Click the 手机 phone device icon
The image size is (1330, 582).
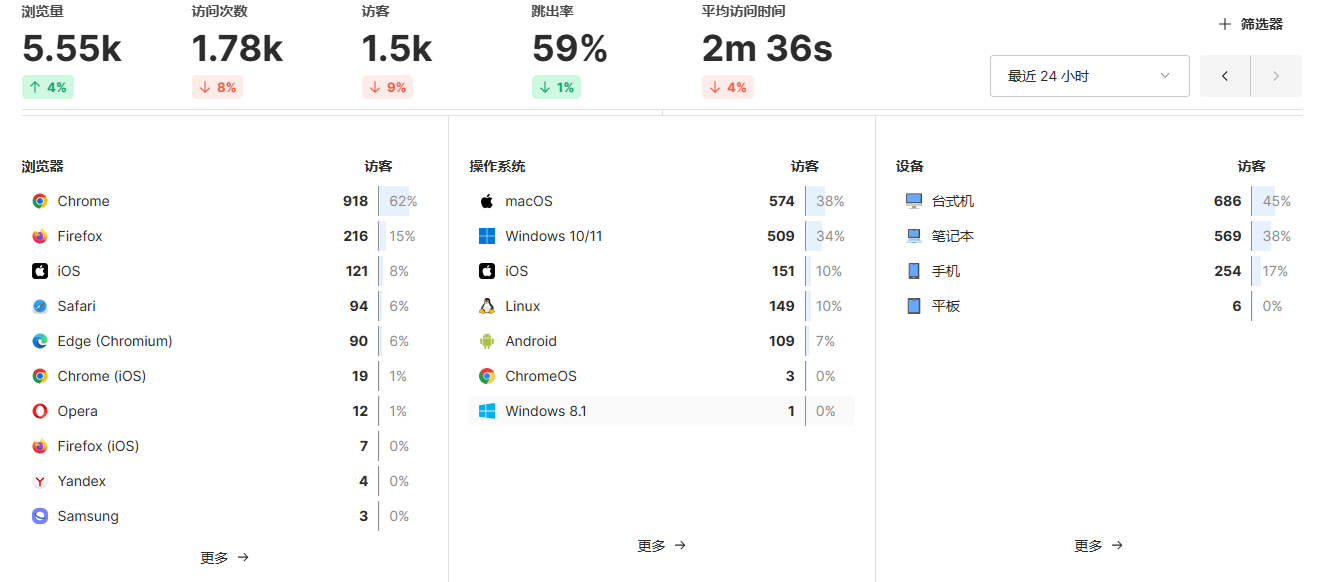[x=913, y=271]
